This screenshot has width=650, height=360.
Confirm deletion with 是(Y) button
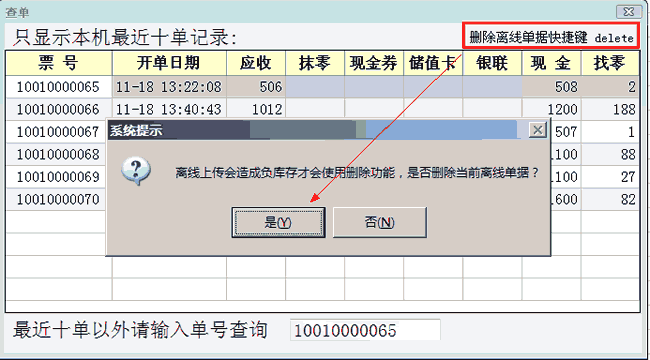(278, 223)
